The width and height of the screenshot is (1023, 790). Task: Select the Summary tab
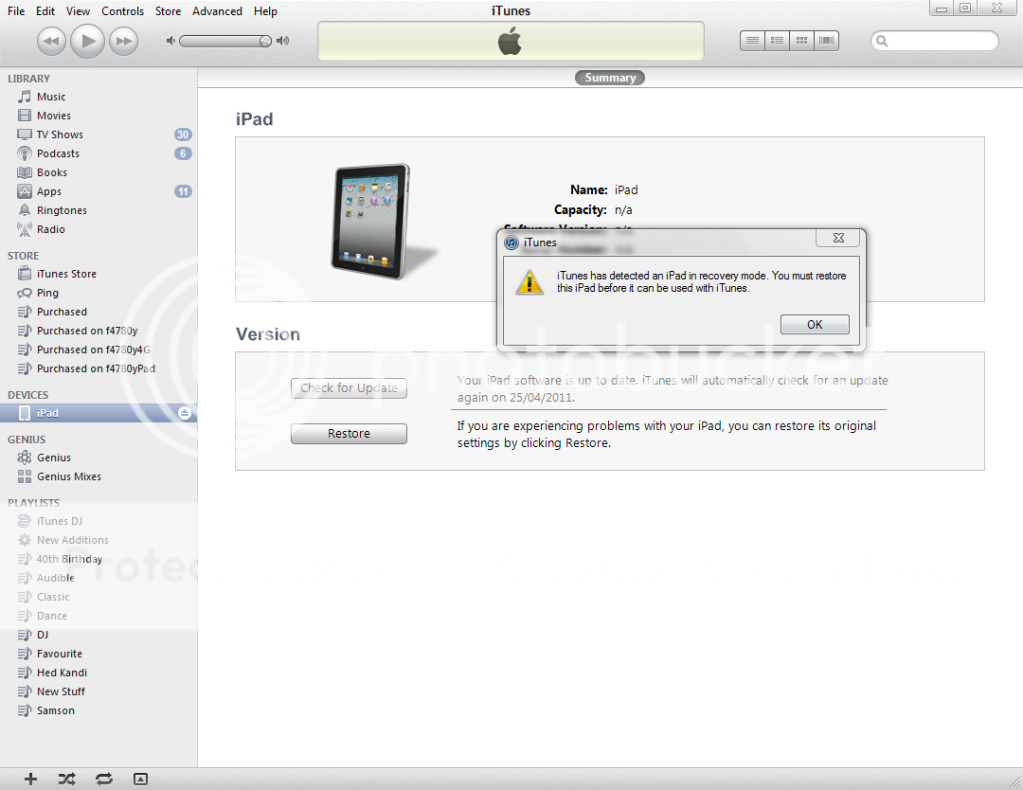point(610,78)
